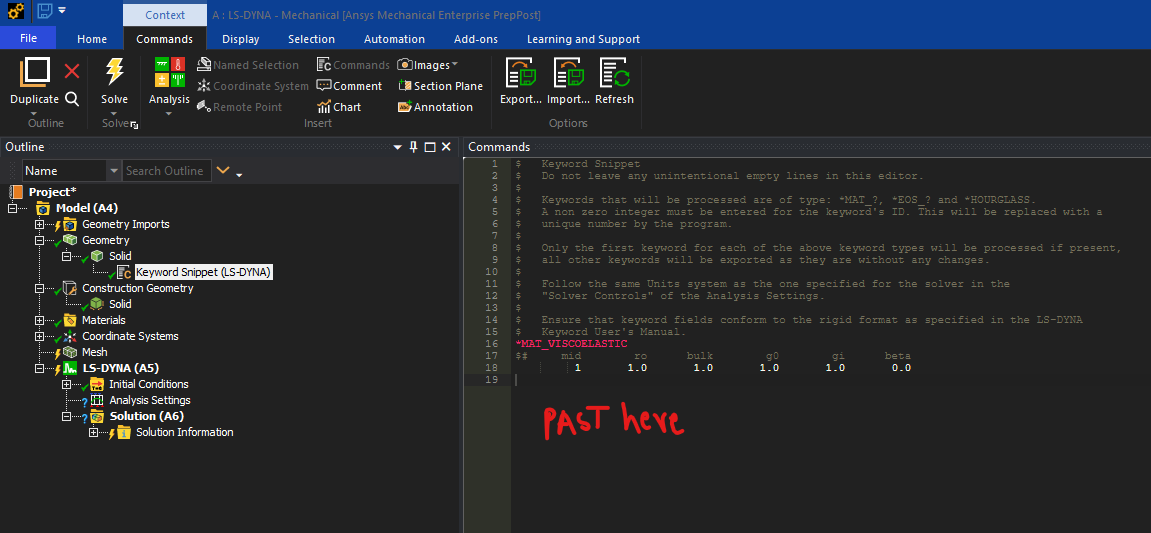
Task: Click the Remote Point ribbon item
Action: pos(239,106)
